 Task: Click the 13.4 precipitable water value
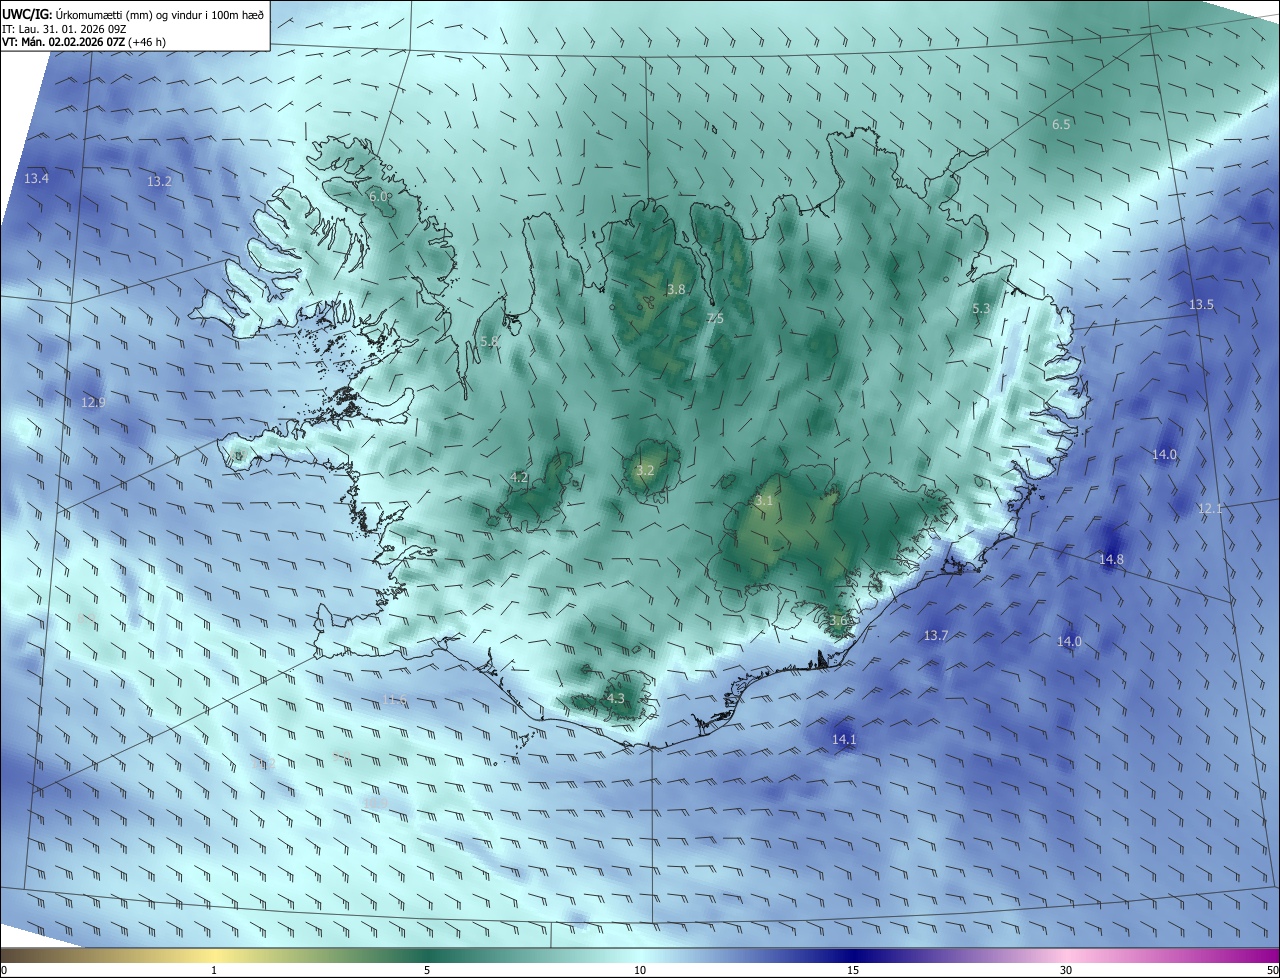tap(36, 178)
